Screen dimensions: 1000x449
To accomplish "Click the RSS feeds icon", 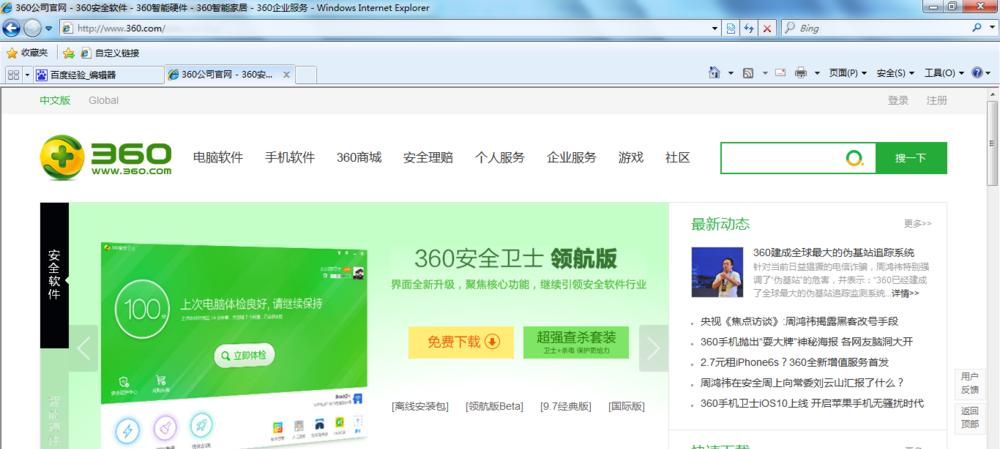I will (748, 73).
